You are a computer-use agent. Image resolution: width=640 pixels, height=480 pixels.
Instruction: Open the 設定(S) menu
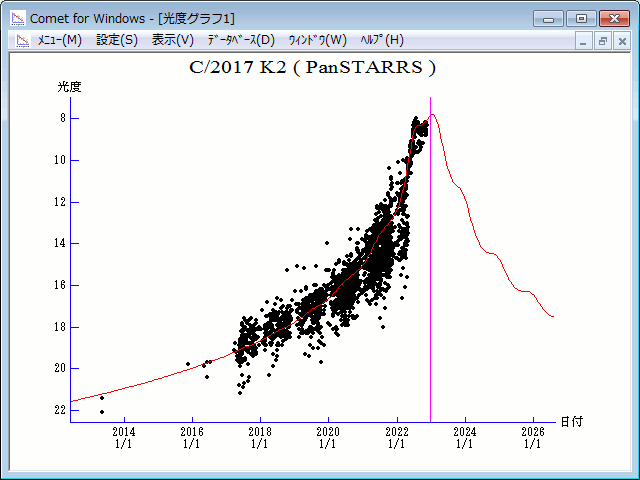117,40
